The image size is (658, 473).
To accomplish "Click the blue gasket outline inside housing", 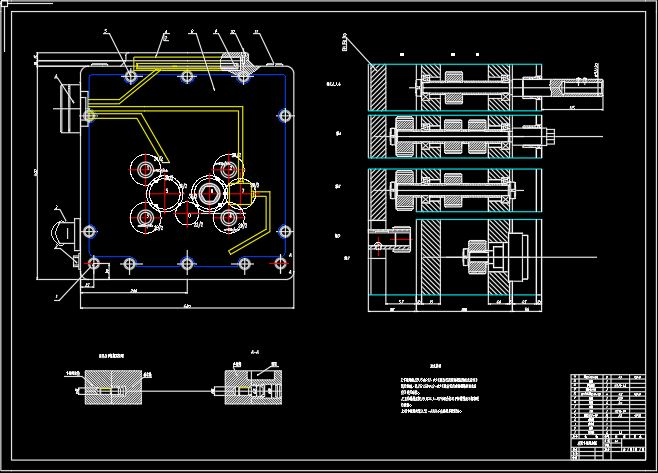I will 188,170.
